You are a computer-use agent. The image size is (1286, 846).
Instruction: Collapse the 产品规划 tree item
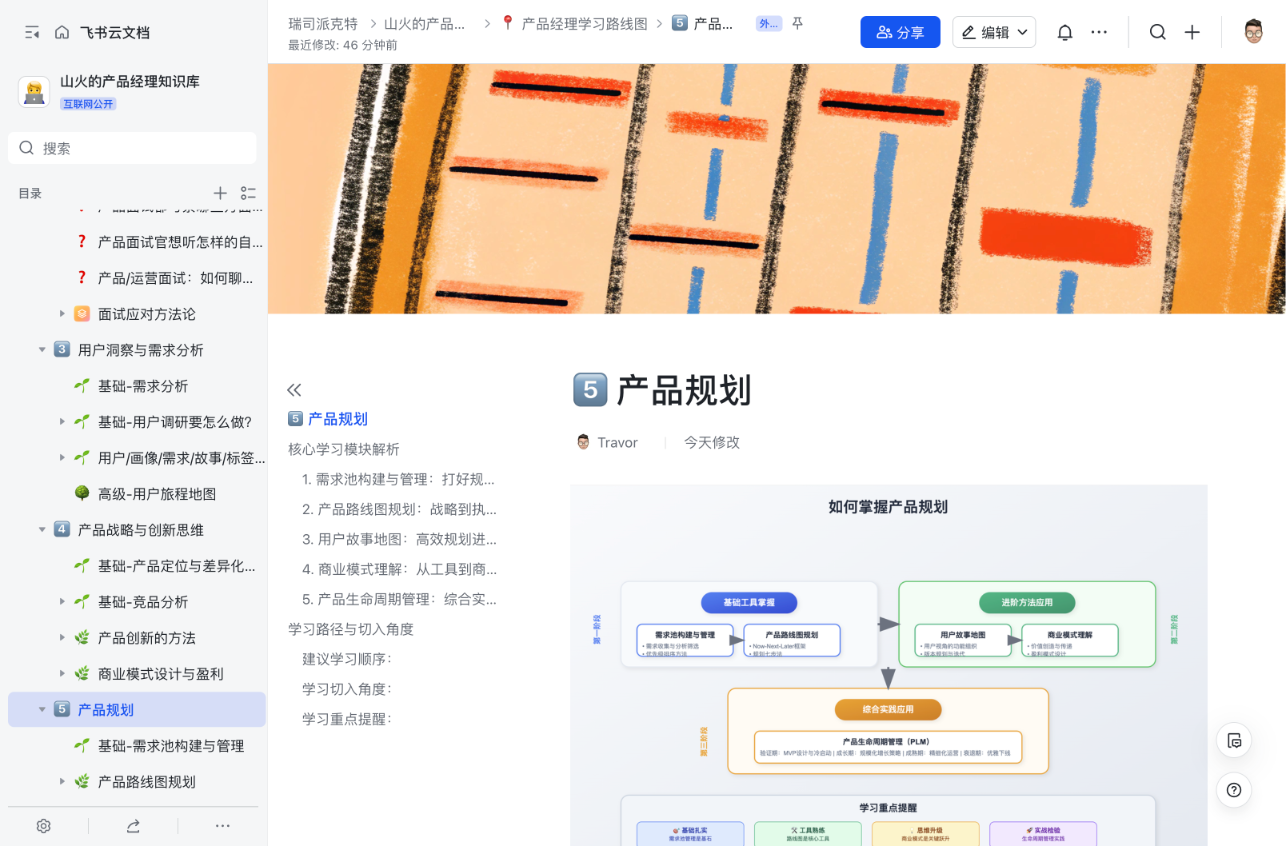pos(42,708)
